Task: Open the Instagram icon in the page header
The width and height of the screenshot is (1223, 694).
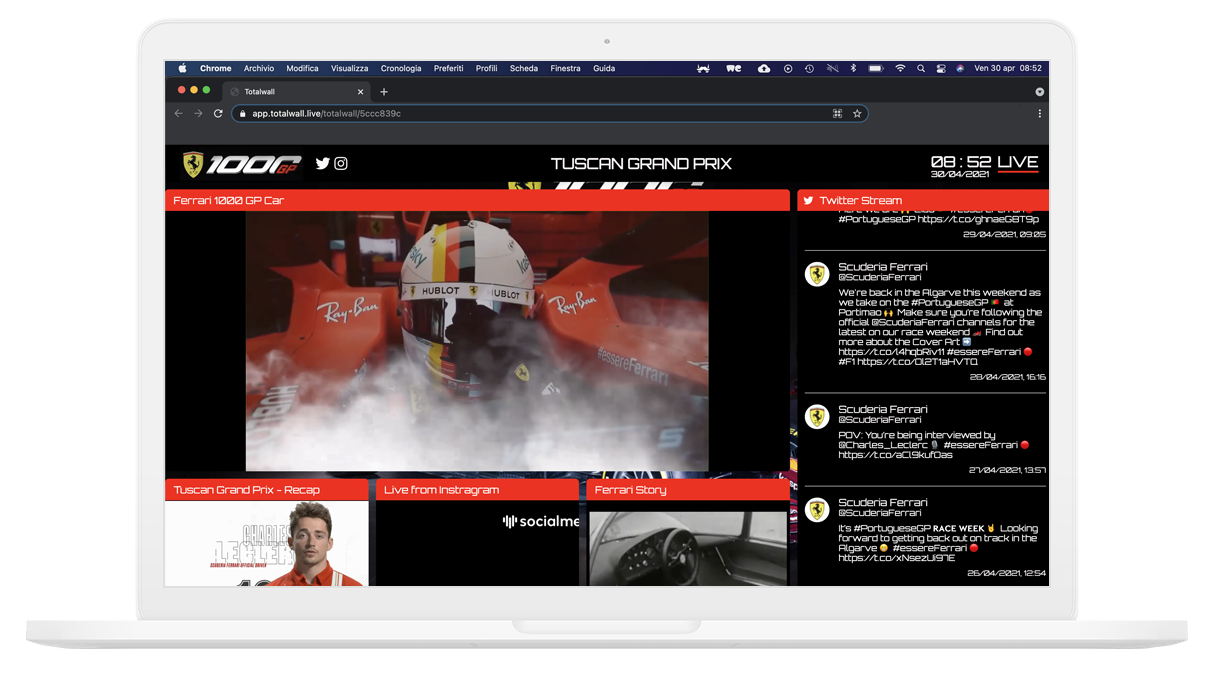Action: 341,163
